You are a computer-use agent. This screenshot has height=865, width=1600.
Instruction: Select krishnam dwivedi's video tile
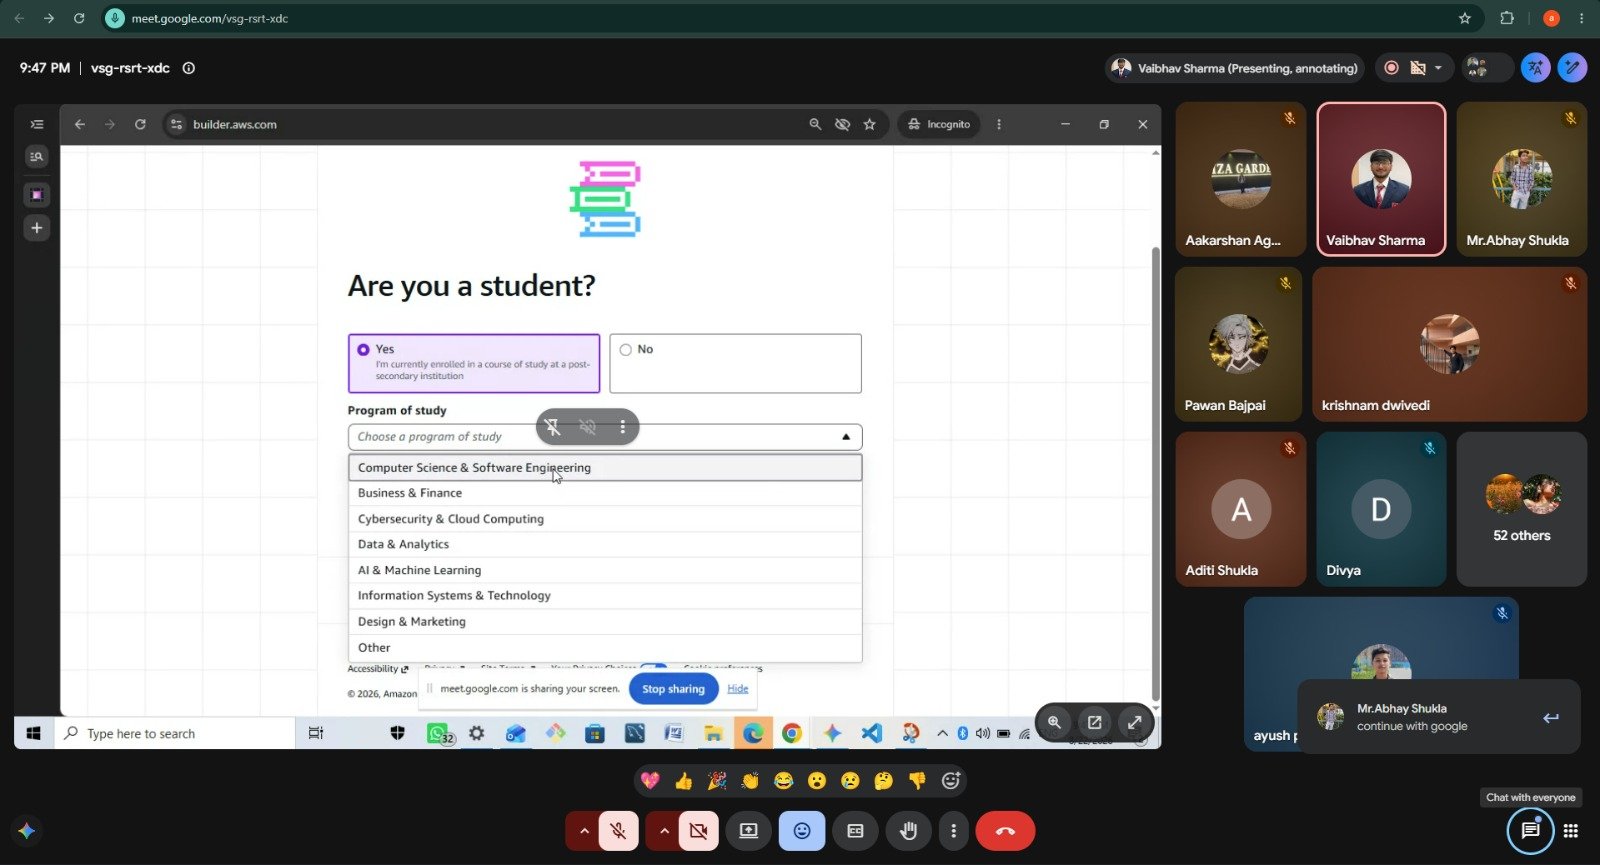1449,344
